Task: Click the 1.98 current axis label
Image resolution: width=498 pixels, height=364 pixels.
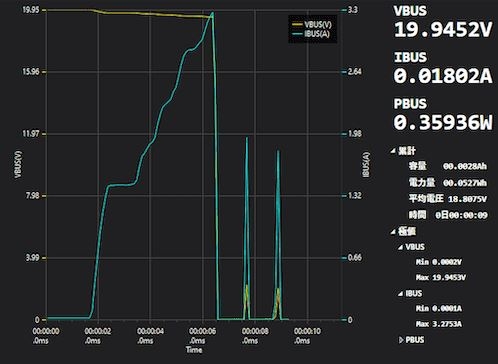Action: click(354, 134)
